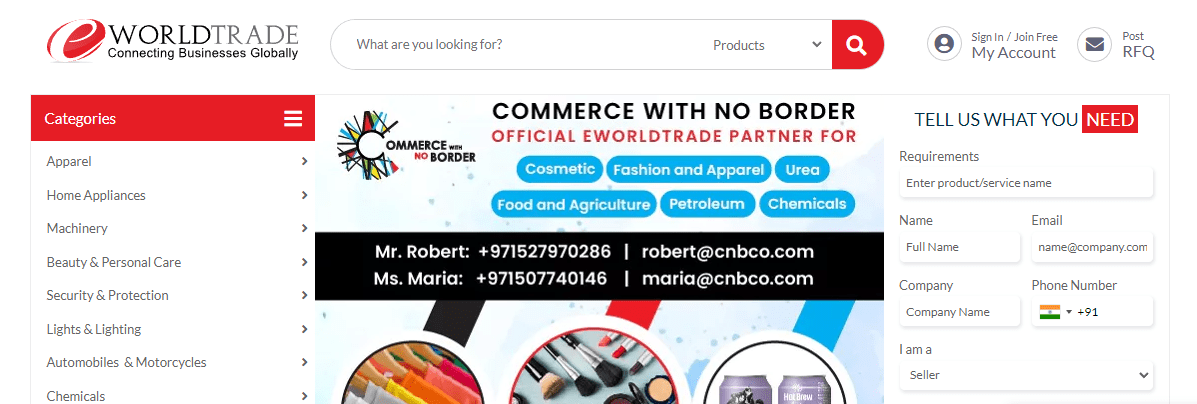Open Security & Protection category
Viewport: 1197px width, 404px height.
pos(108,296)
